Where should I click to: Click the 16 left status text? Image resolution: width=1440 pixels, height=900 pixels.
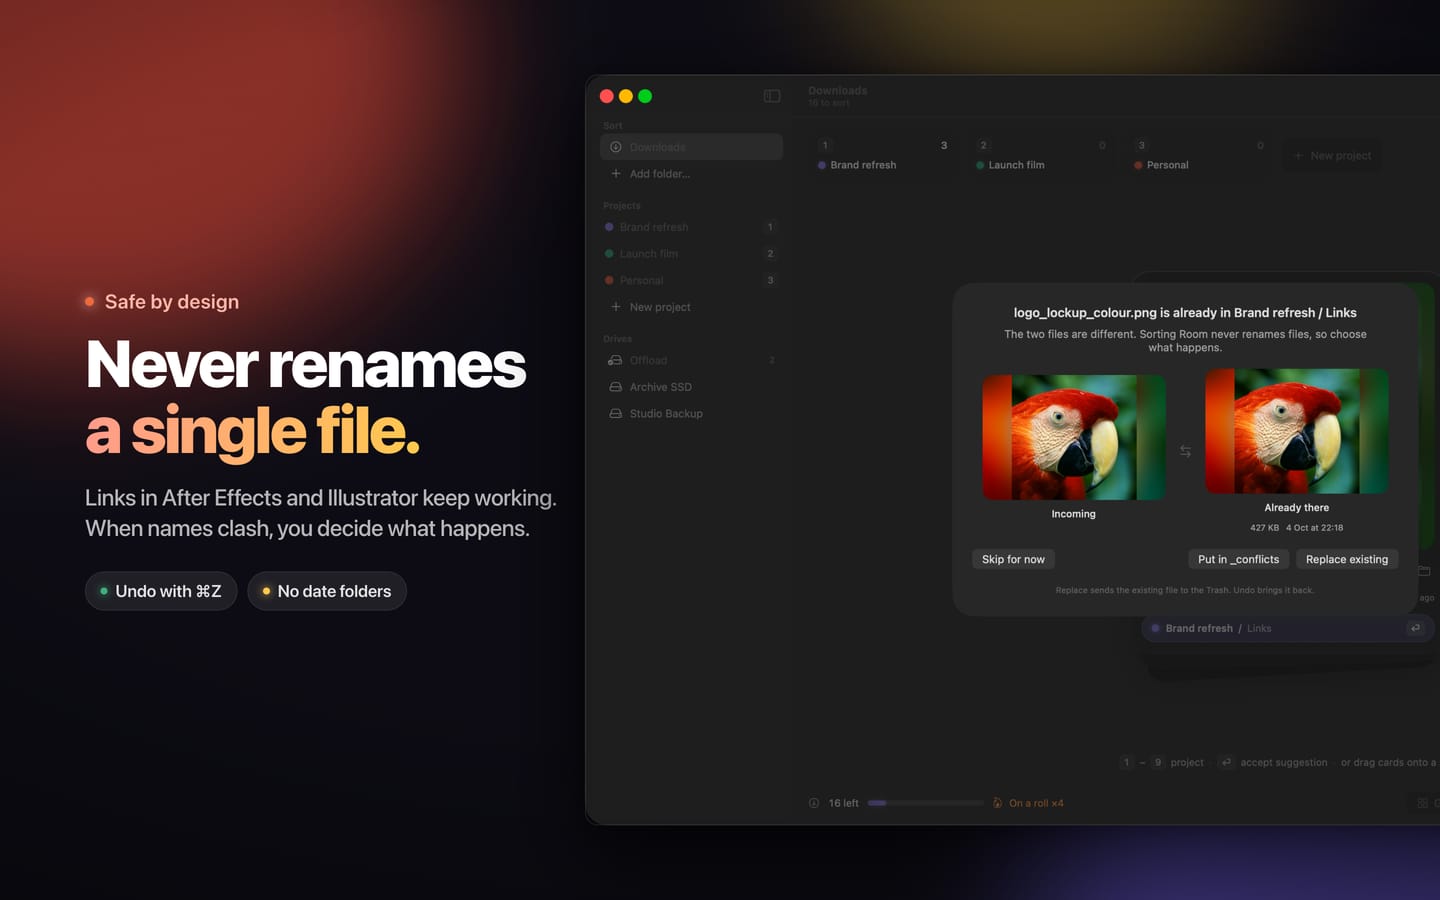coord(843,803)
